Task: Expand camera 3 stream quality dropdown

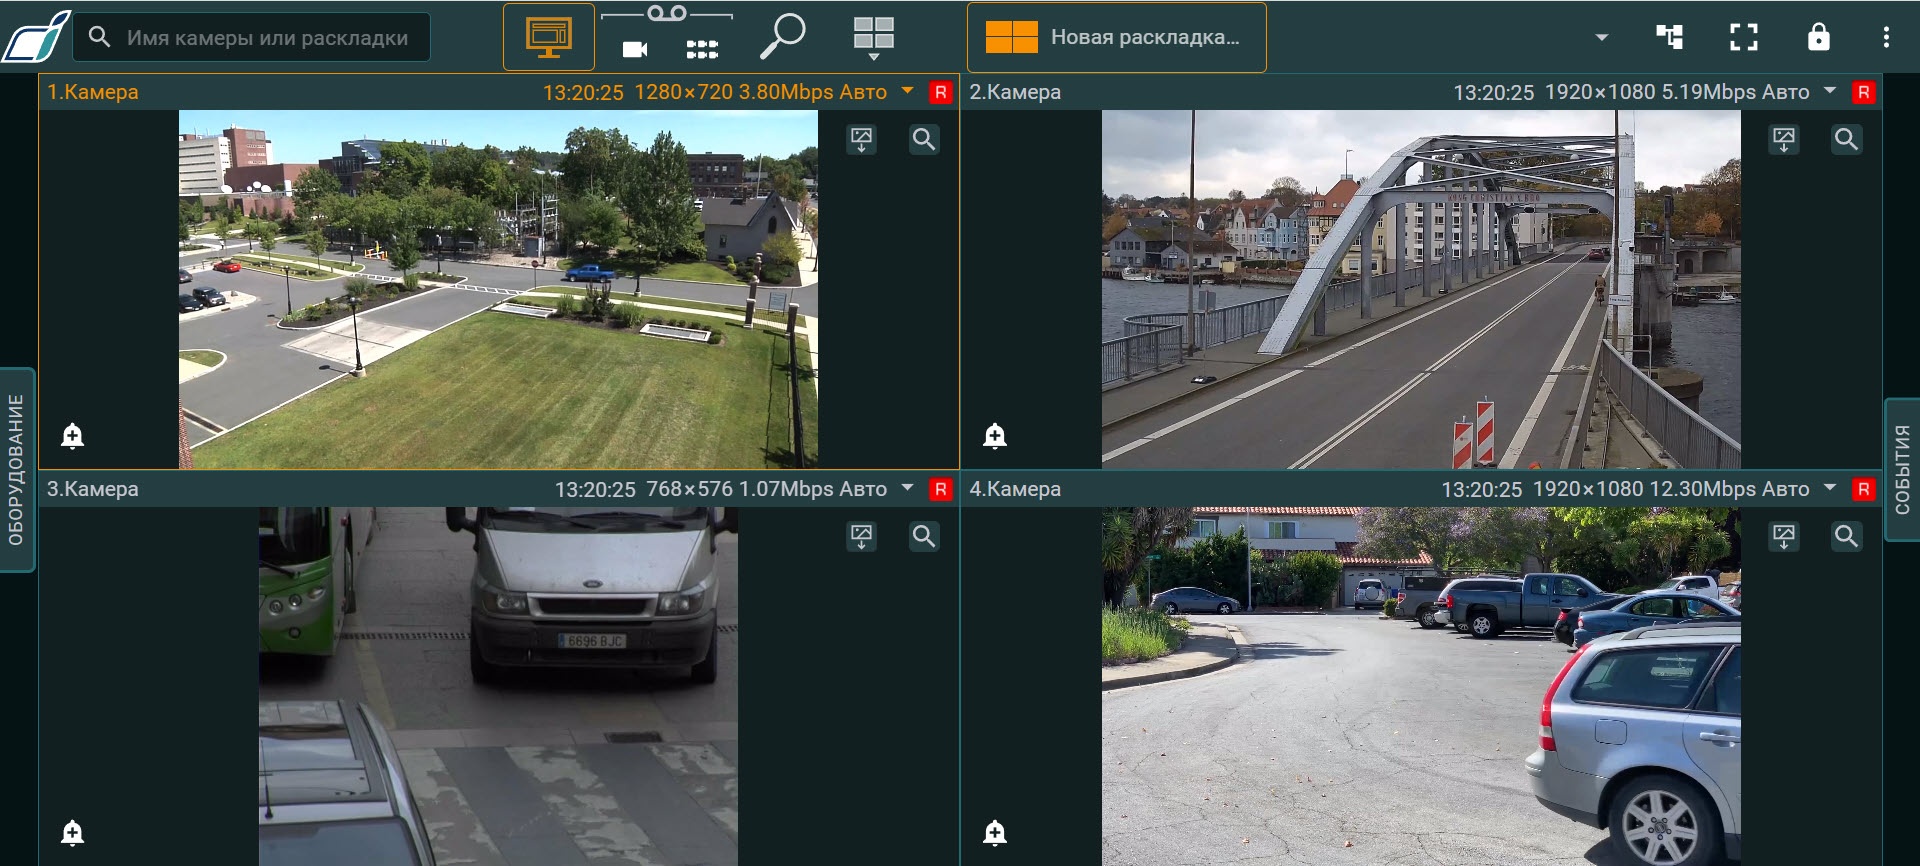Action: [x=907, y=488]
